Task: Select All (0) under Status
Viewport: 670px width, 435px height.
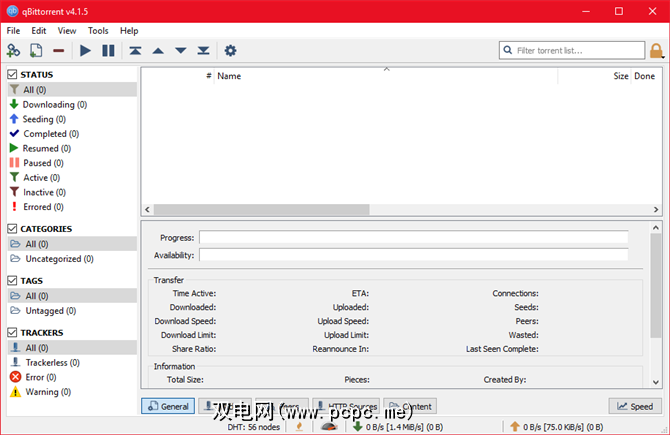Action: pos(72,90)
